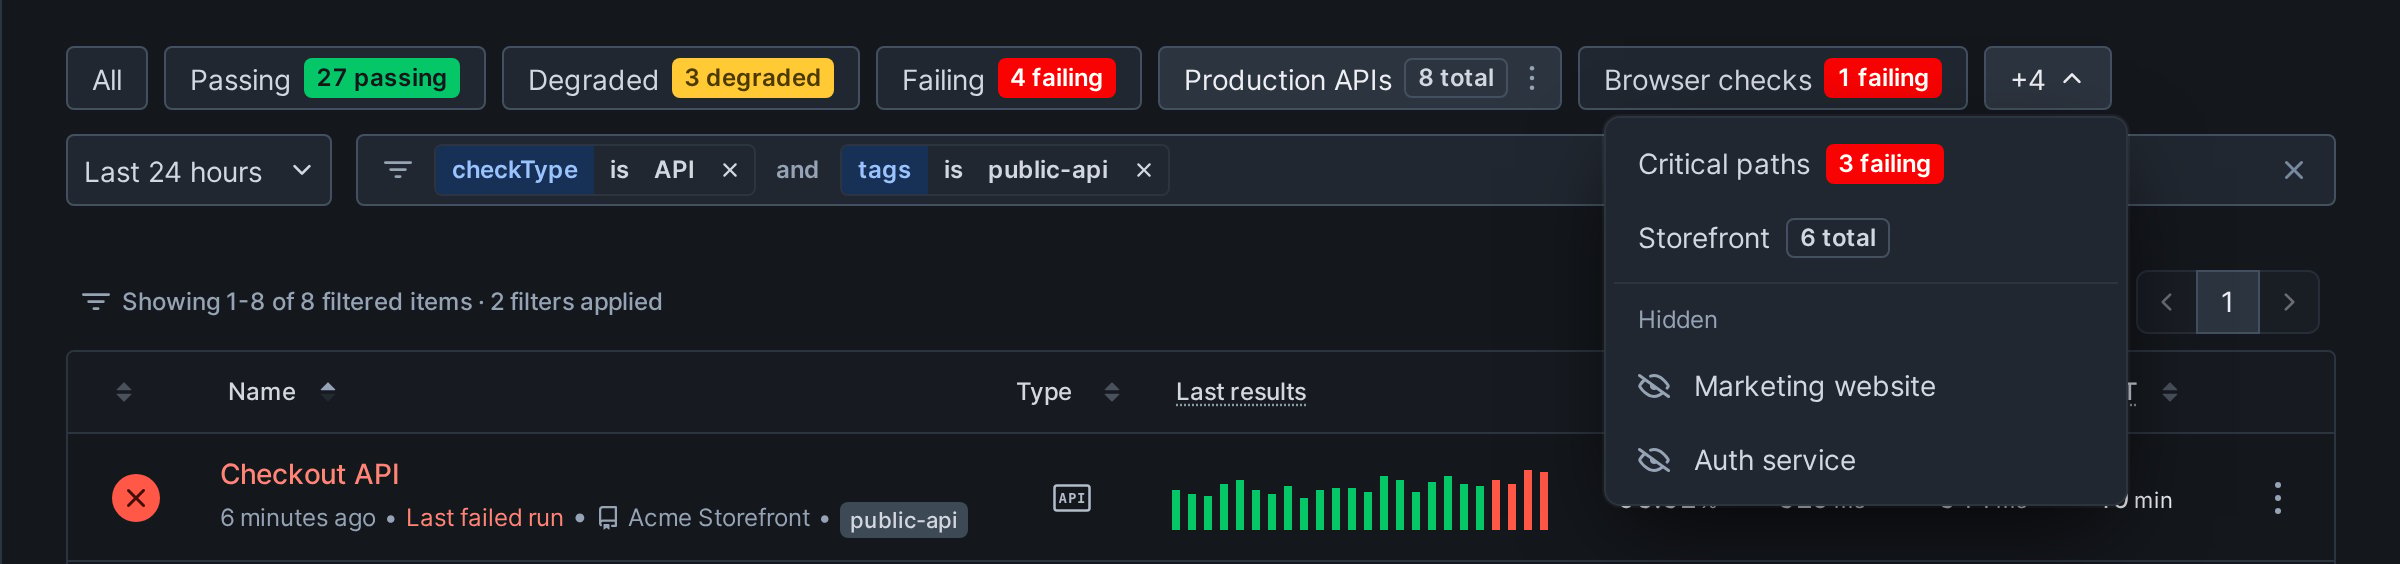2400x564 pixels.
Task: Click the API type icon on Checkout API
Action: pyautogui.click(x=1072, y=498)
